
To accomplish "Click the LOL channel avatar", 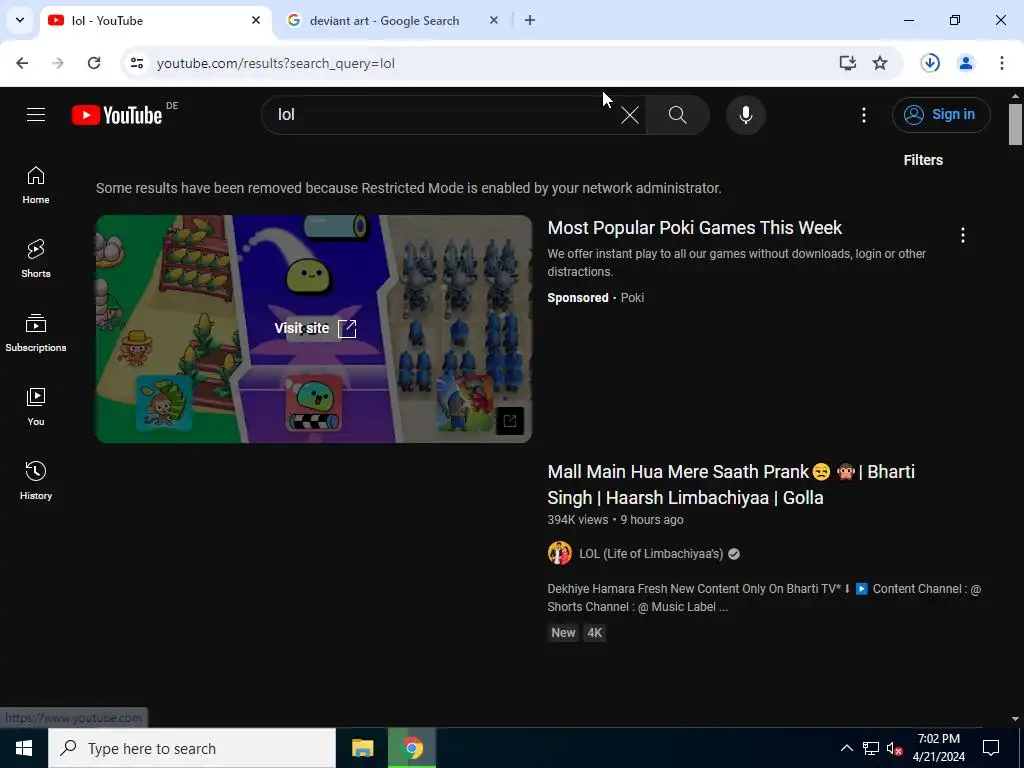I will coord(560,553).
